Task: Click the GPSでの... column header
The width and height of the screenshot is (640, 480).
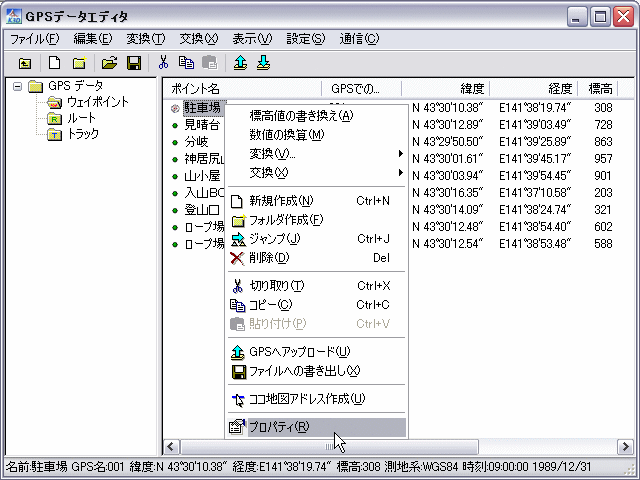Action: (362, 89)
